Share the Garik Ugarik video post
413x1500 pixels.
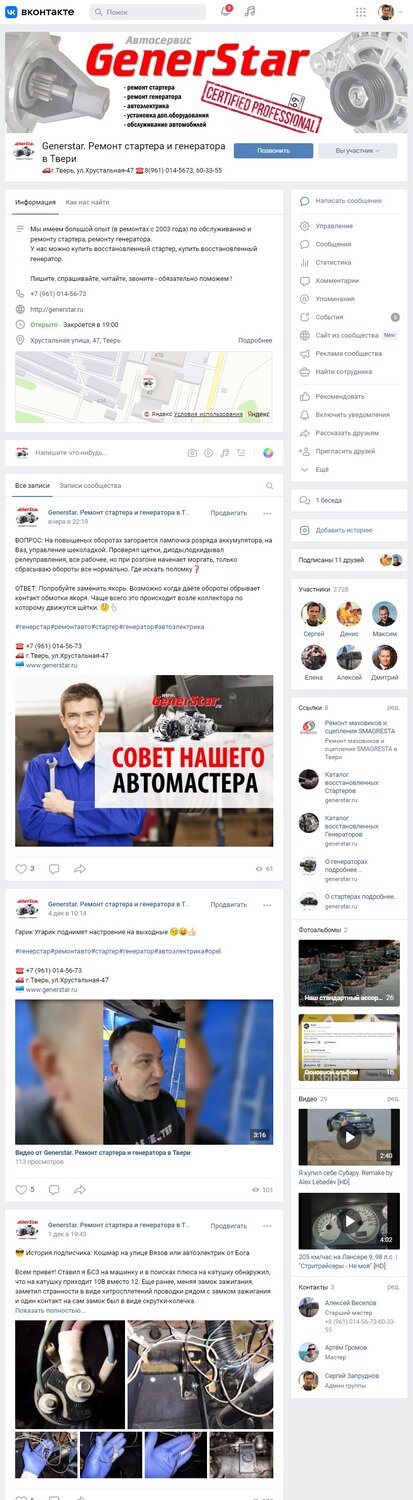(80, 1189)
